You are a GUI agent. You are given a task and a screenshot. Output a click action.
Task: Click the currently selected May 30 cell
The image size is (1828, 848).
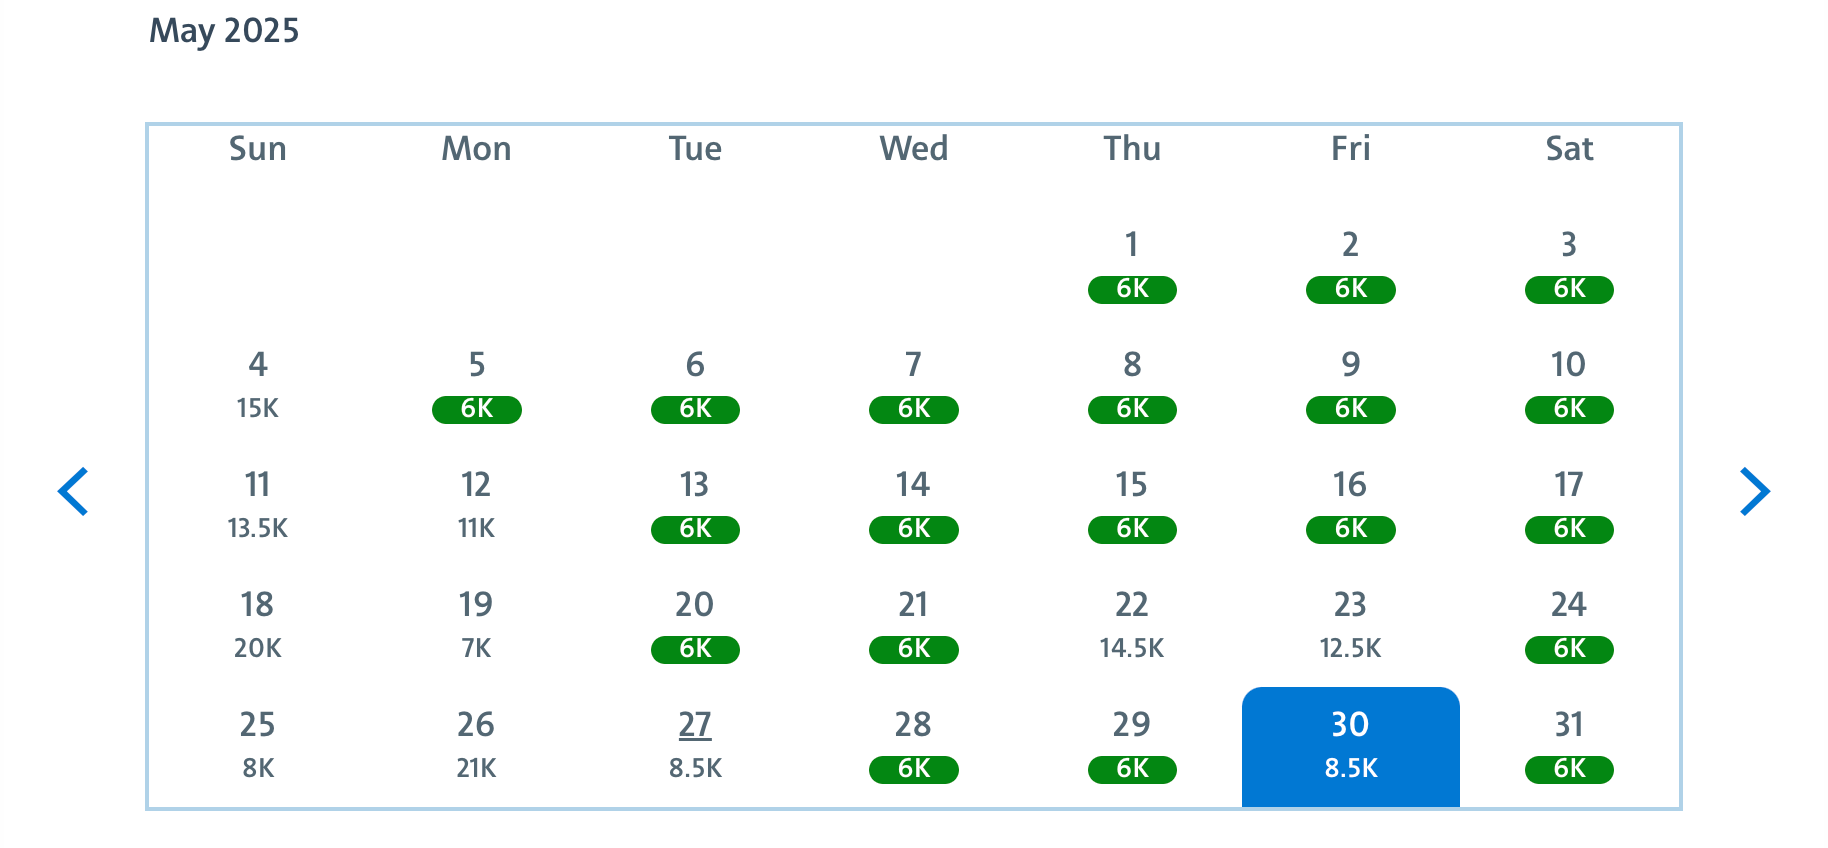pyautogui.click(x=1350, y=745)
